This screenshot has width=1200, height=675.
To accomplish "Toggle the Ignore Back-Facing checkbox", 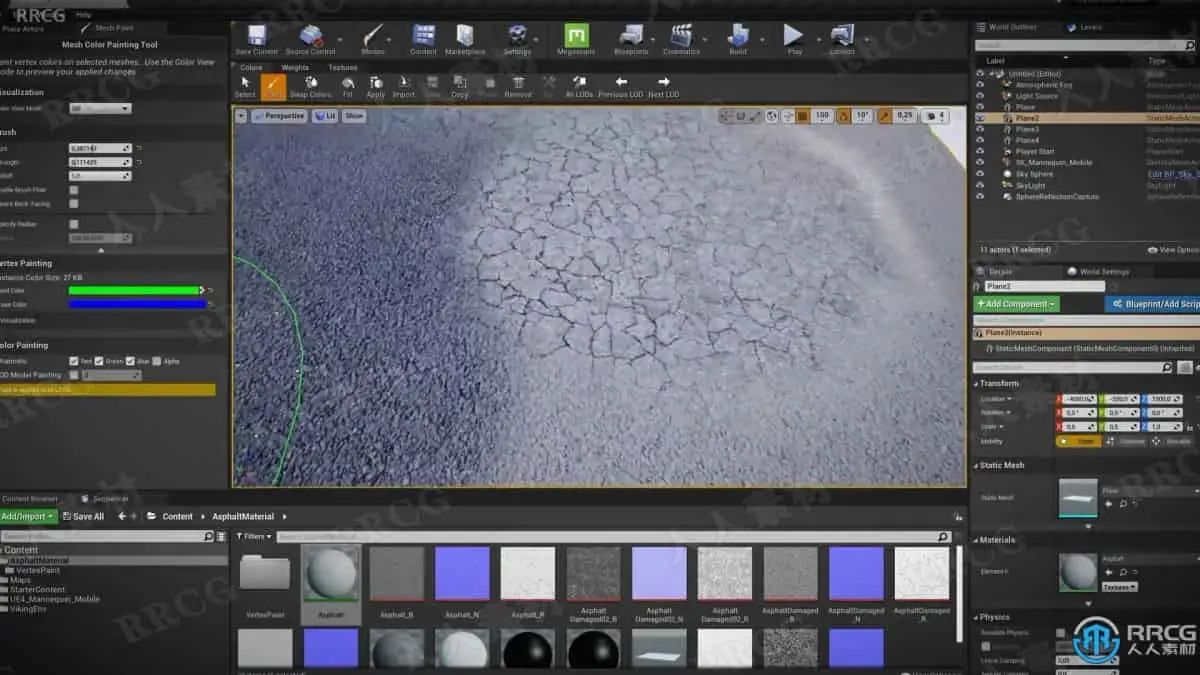I will pyautogui.click(x=74, y=203).
